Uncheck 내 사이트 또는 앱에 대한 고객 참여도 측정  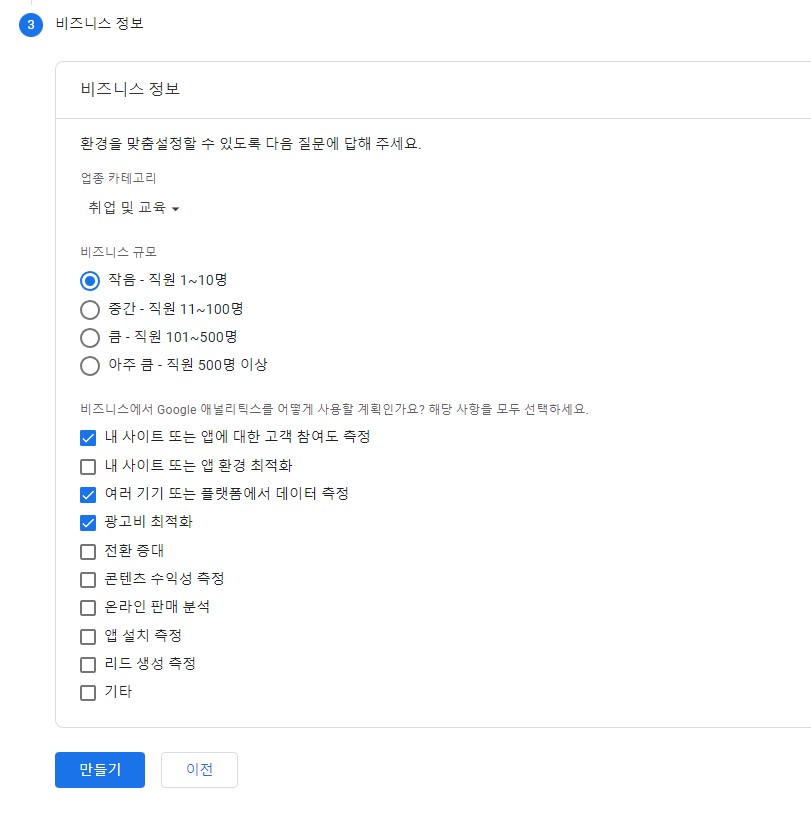pyautogui.click(x=88, y=437)
